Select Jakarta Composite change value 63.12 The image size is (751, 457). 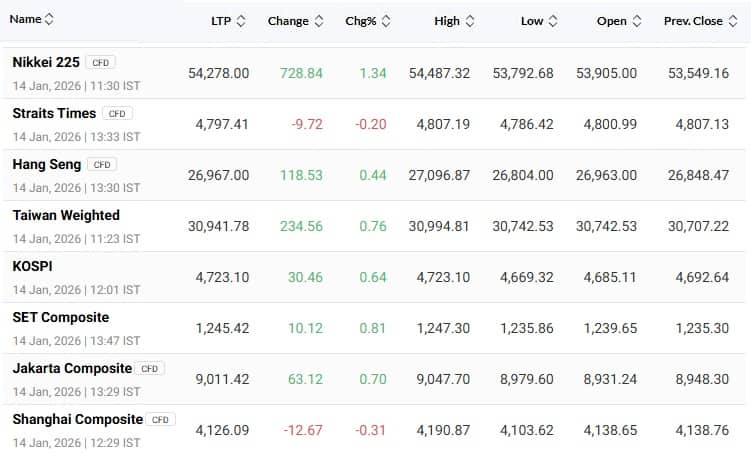click(x=305, y=379)
